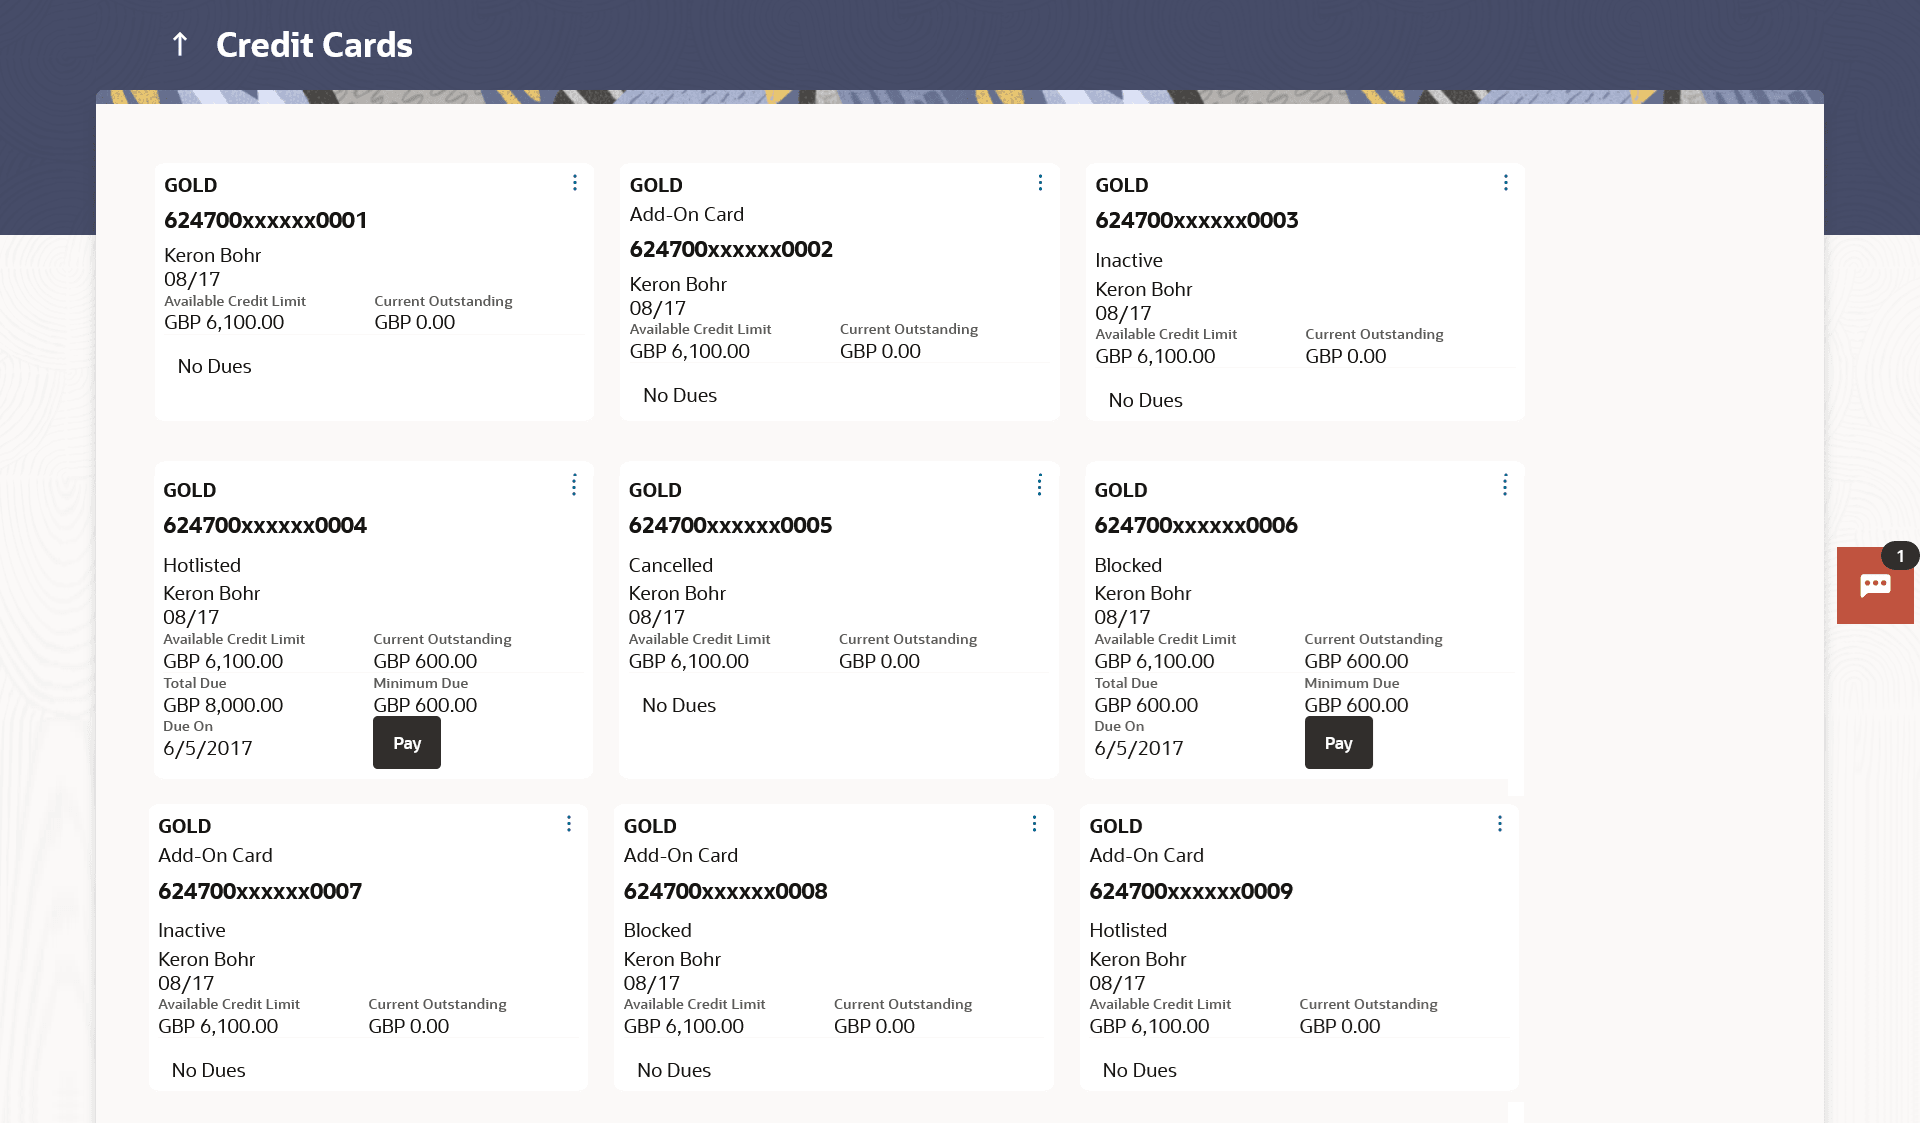Open kebab menu for add-on card 0007
The width and height of the screenshot is (1920, 1123).
point(569,824)
